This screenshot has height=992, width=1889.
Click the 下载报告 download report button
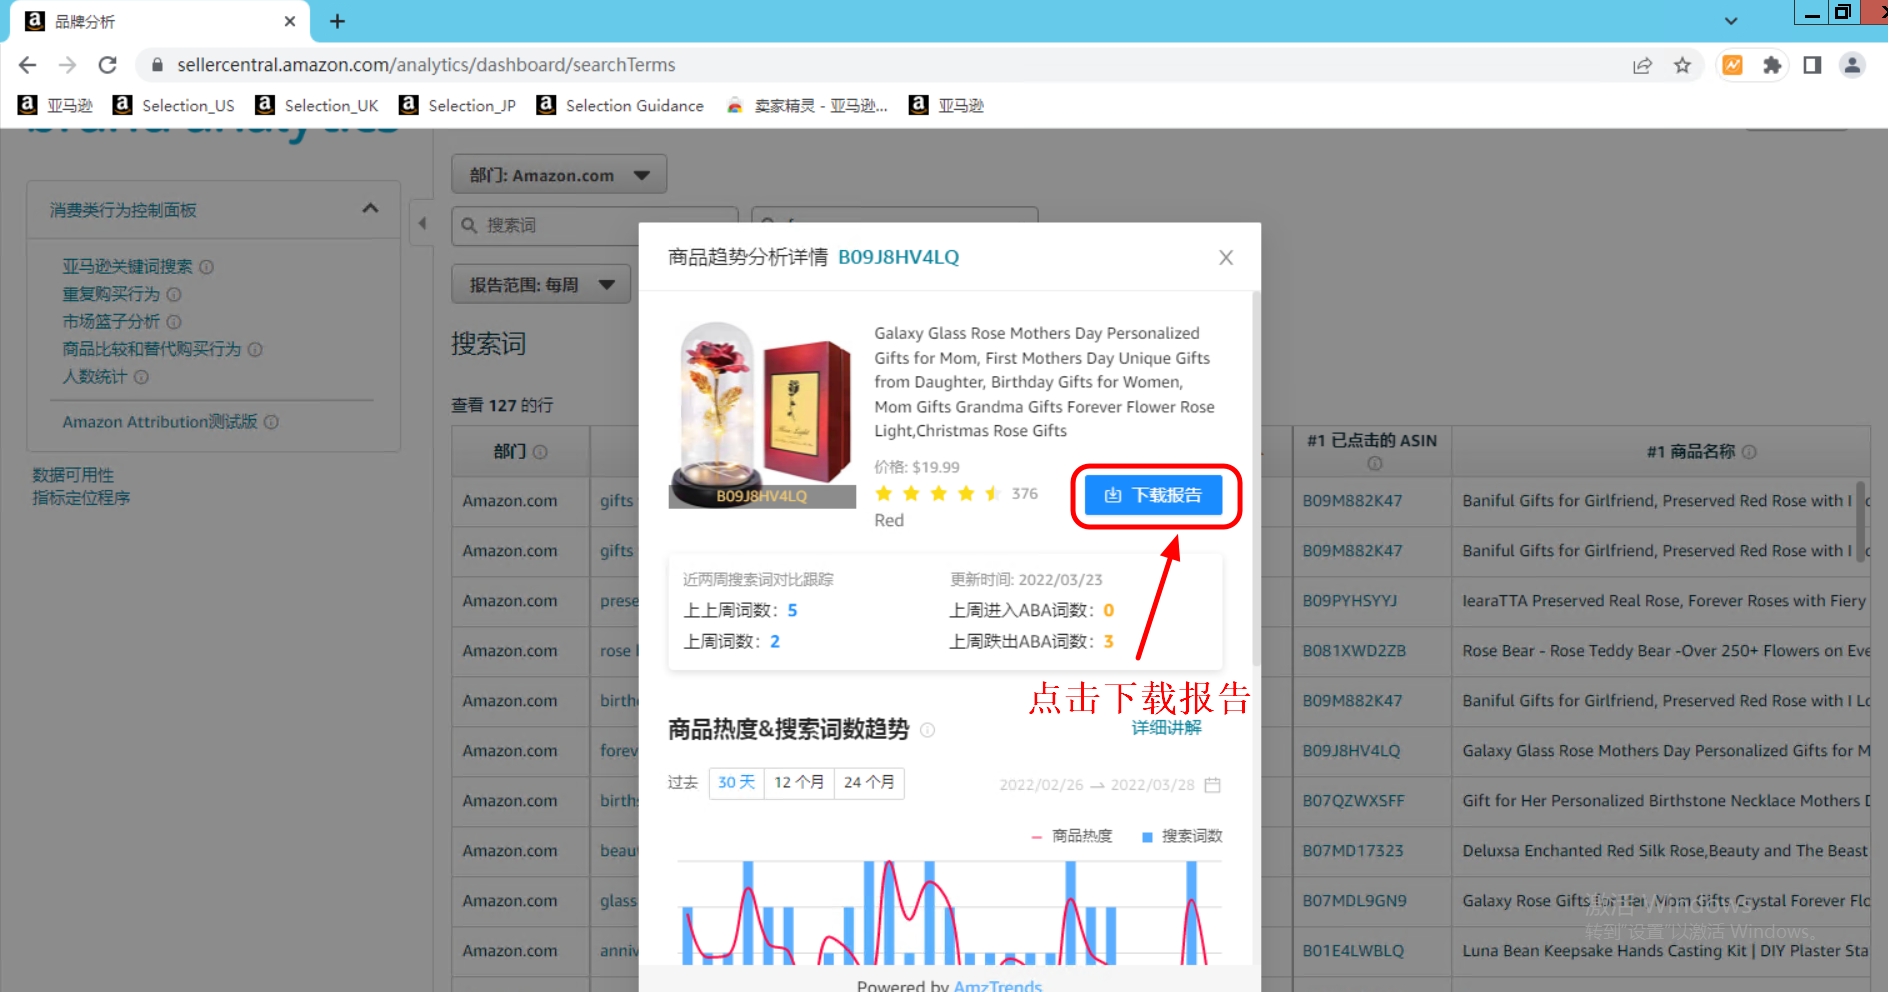[x=1155, y=495]
